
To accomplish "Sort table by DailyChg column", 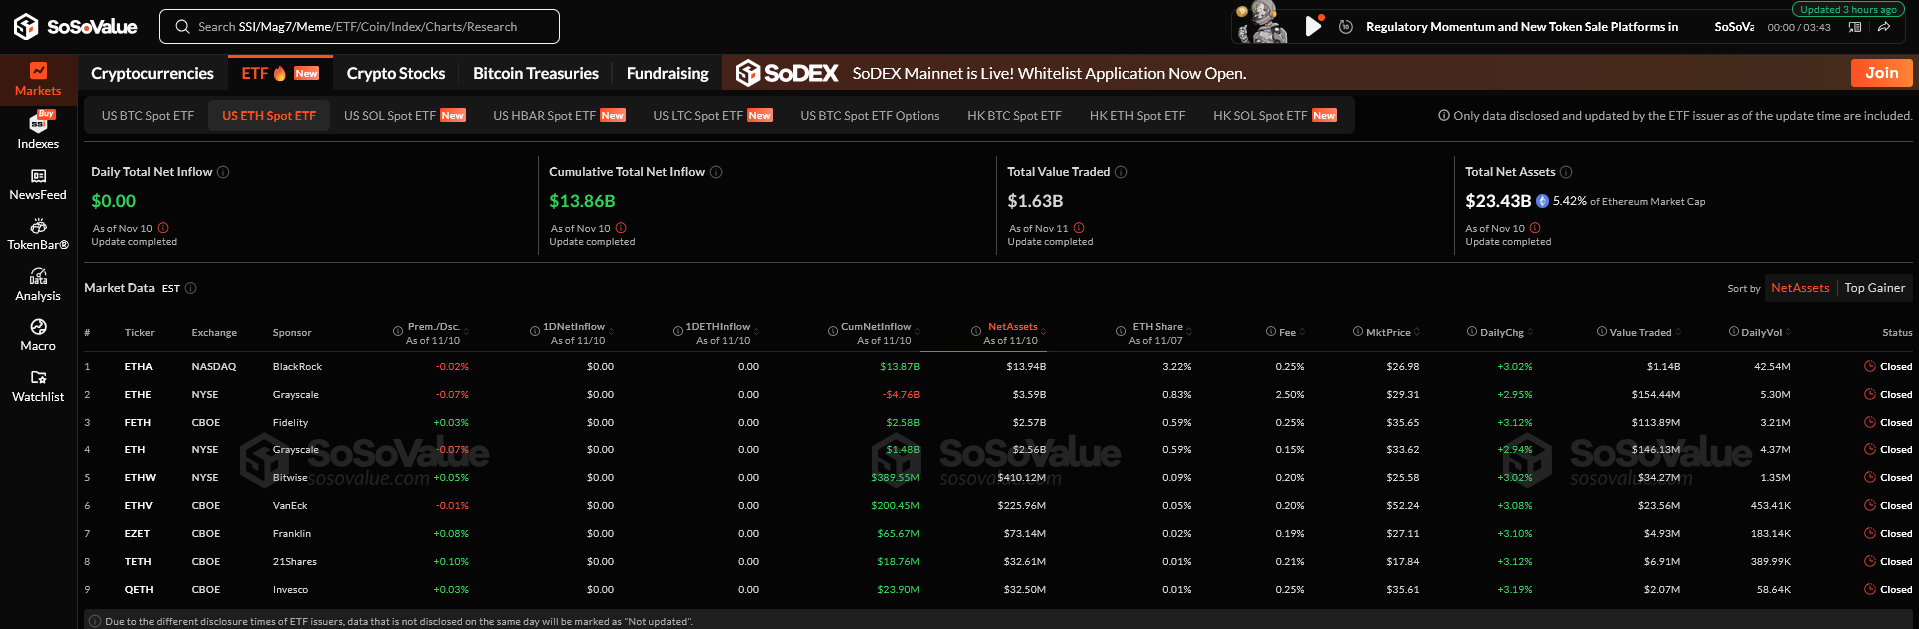I will click(x=1530, y=332).
